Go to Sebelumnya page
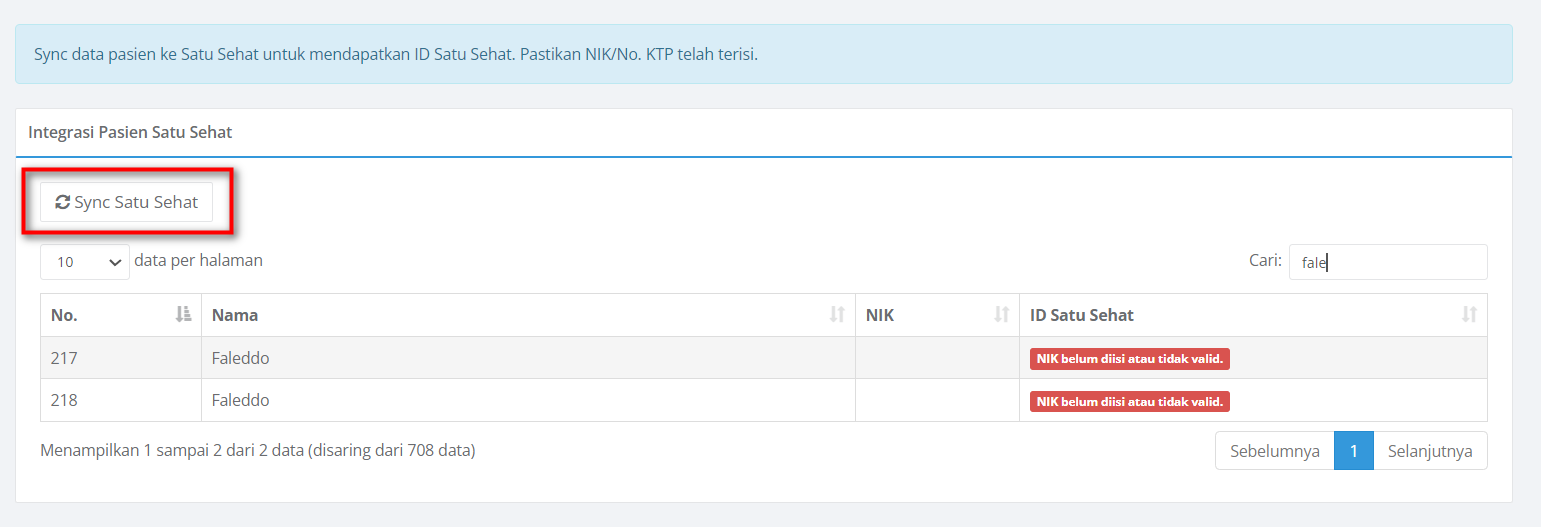This screenshot has width=1541, height=527. coord(1275,451)
